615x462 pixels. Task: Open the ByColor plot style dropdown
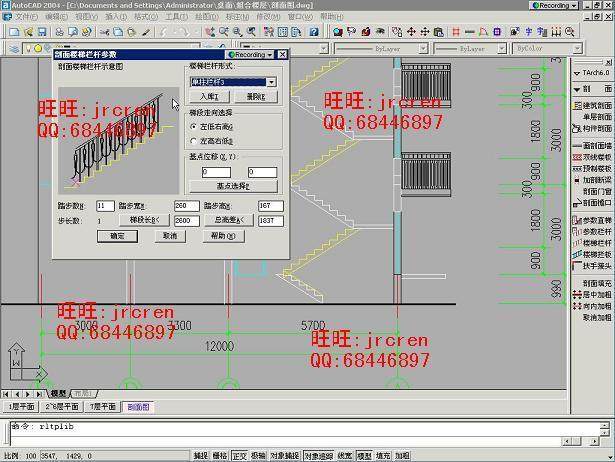[577, 49]
